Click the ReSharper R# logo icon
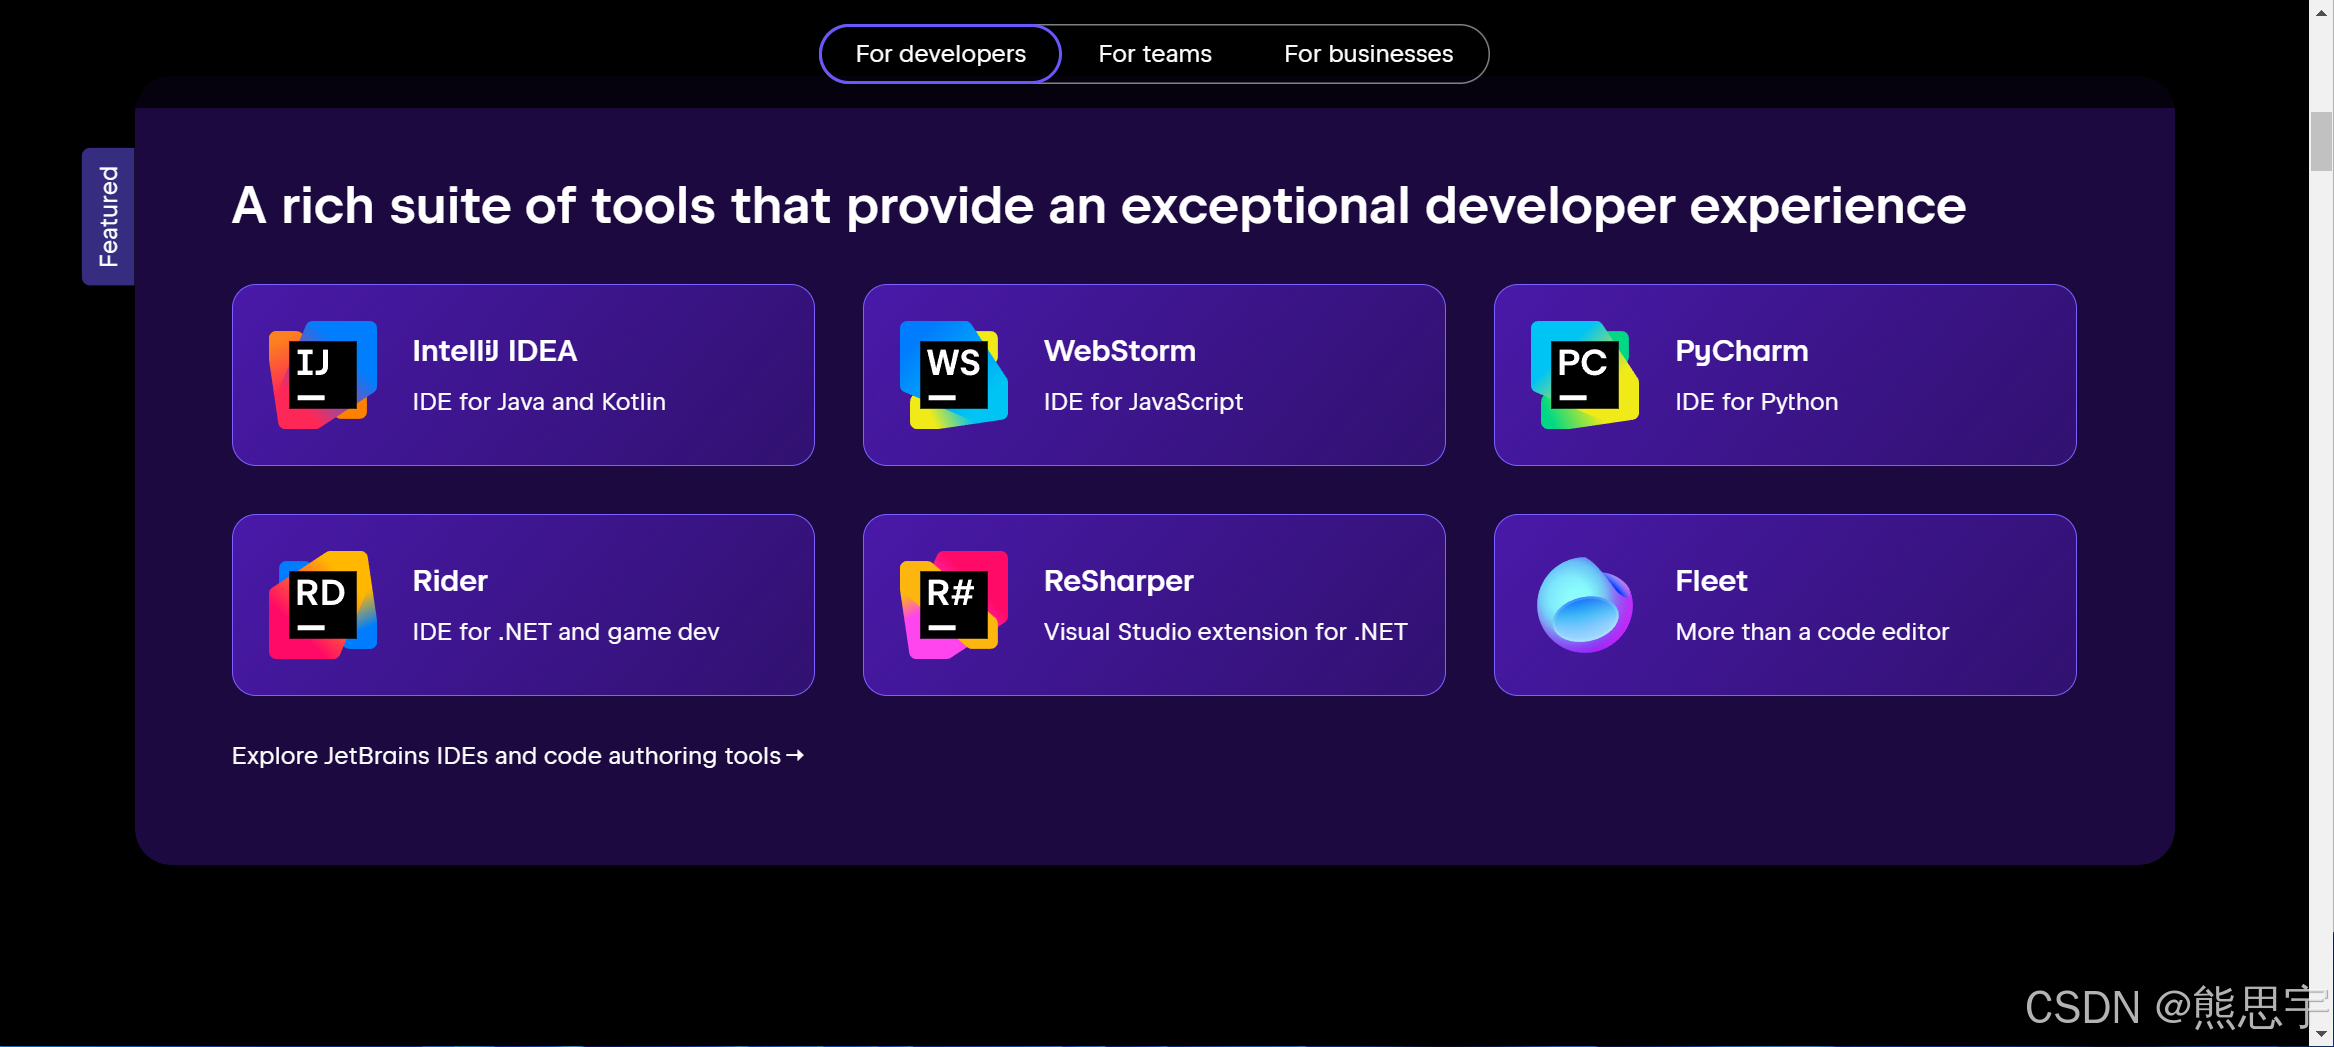This screenshot has height=1047, width=2334. point(954,605)
